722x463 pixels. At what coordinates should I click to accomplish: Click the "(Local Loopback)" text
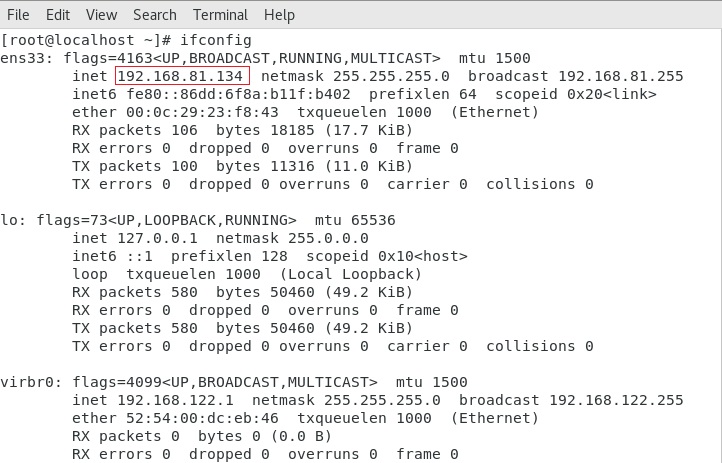click(x=351, y=274)
